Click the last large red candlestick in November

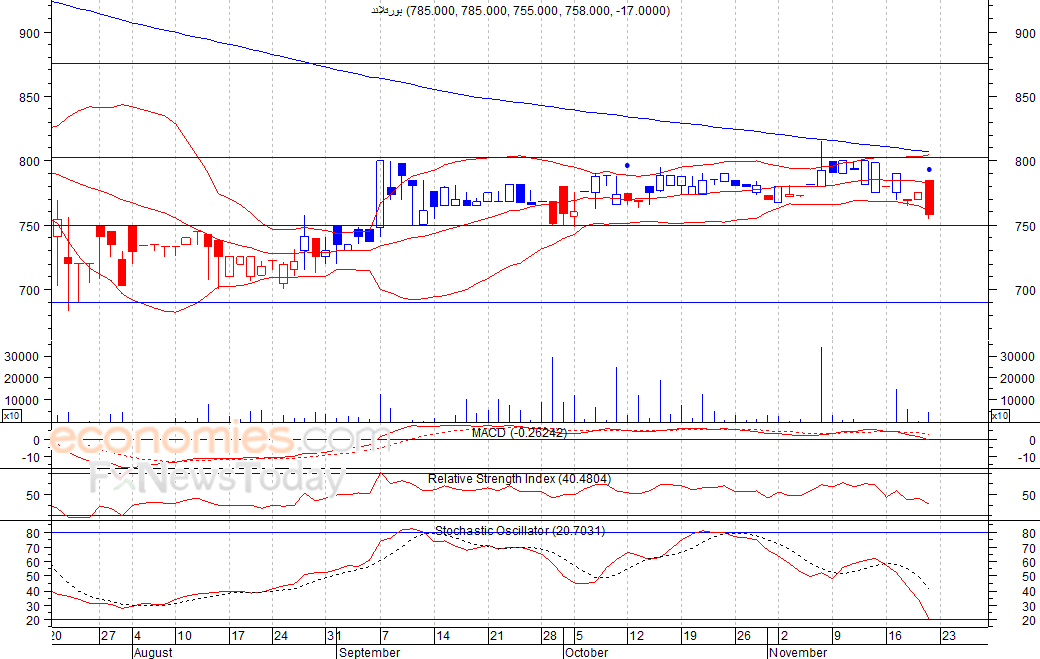[x=929, y=197]
